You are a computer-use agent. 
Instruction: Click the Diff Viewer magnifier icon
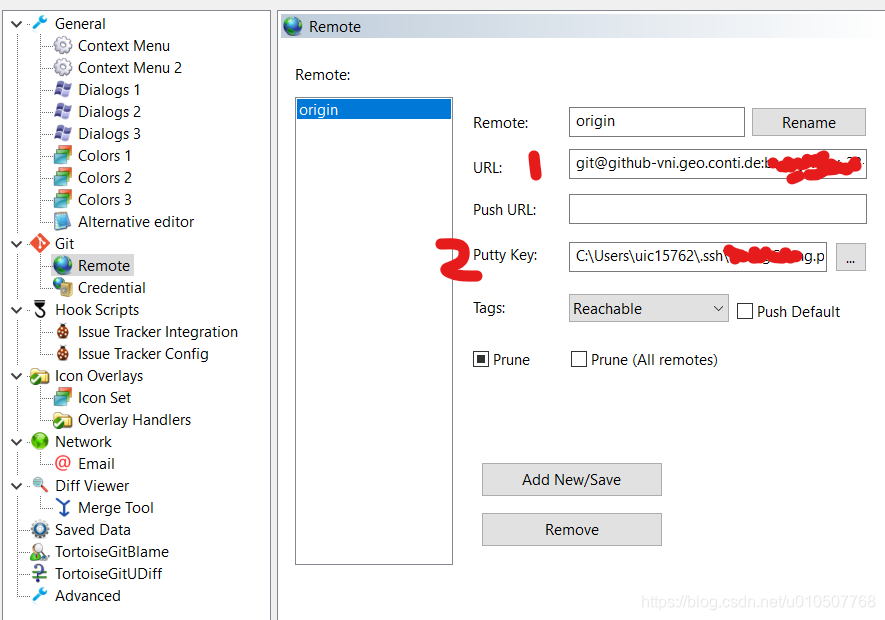[x=40, y=486]
